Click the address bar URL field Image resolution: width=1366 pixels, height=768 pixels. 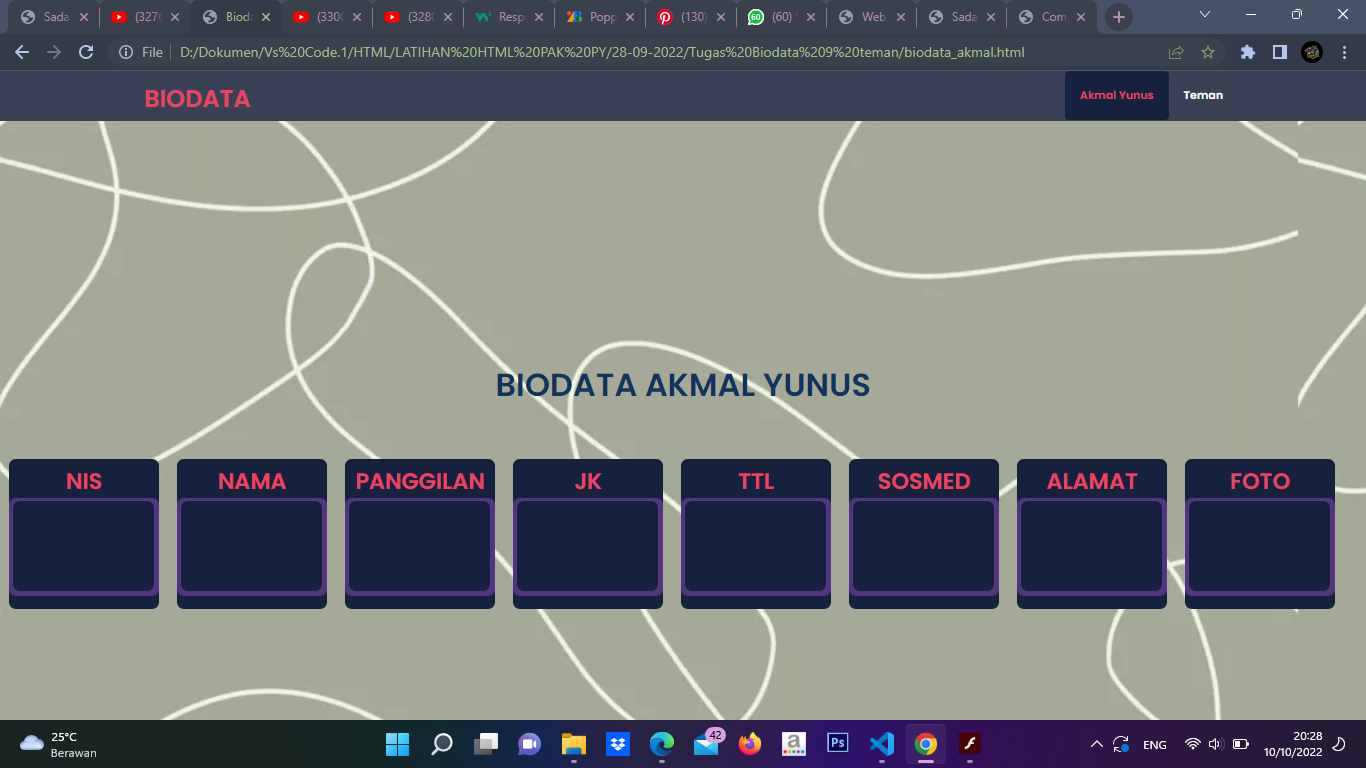(x=600, y=52)
